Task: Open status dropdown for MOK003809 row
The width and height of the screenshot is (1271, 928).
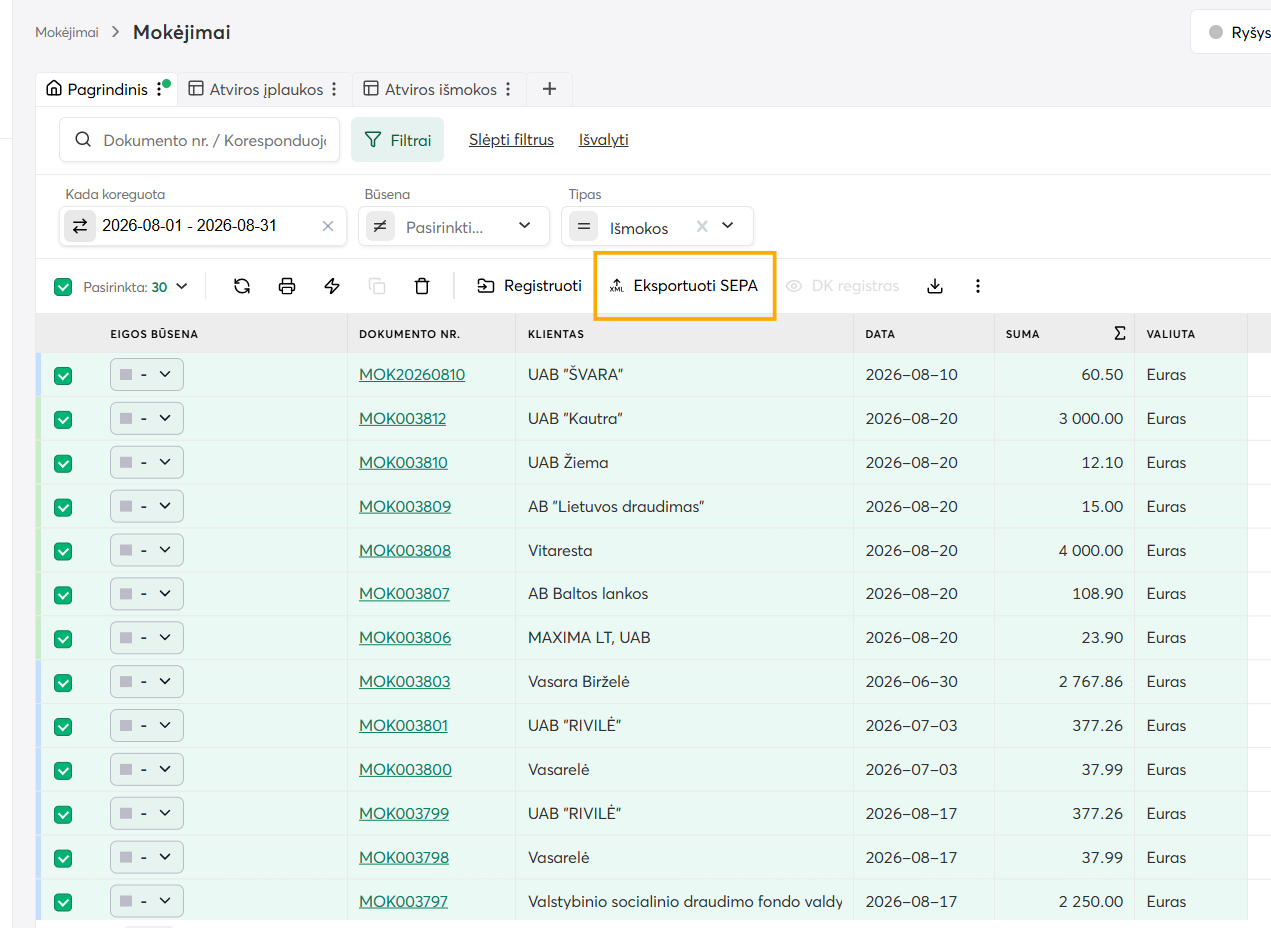Action: tap(147, 506)
